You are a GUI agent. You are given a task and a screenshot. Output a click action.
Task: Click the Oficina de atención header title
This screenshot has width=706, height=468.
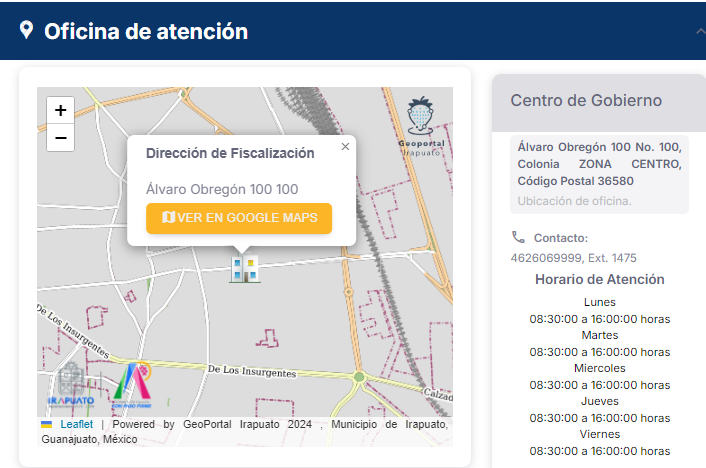pos(146,32)
